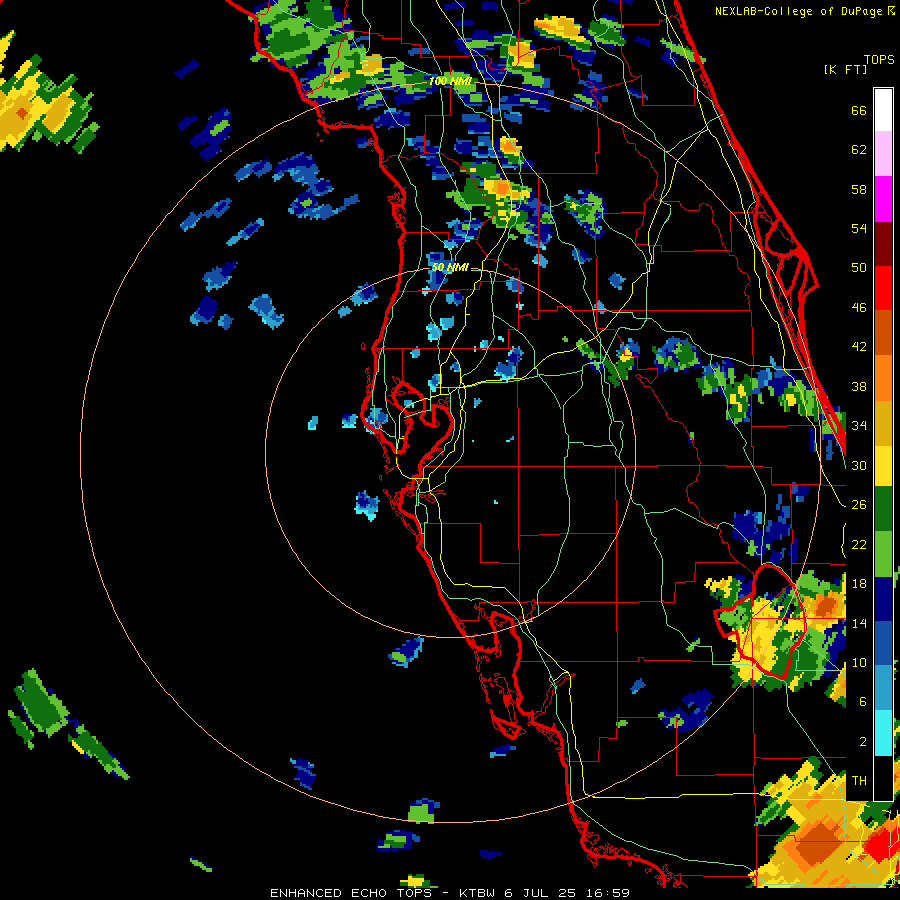Select the light pink legend swatch
This screenshot has width=900, height=900.
tap(883, 153)
